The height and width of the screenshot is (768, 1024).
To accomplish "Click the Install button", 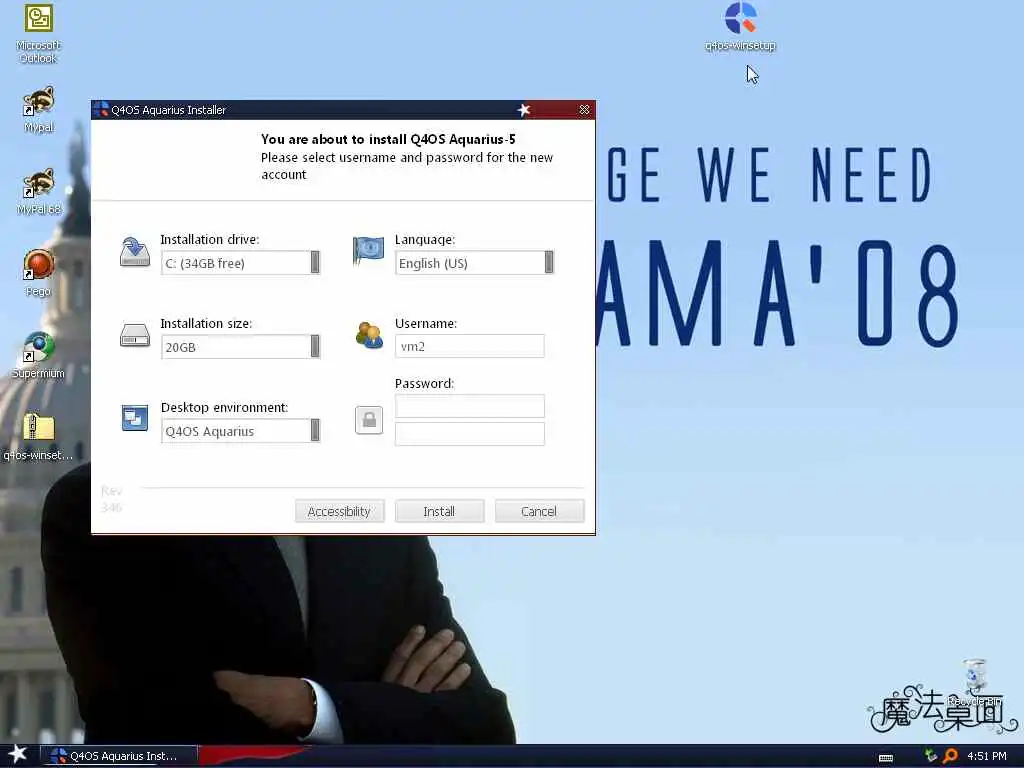I will point(440,511).
